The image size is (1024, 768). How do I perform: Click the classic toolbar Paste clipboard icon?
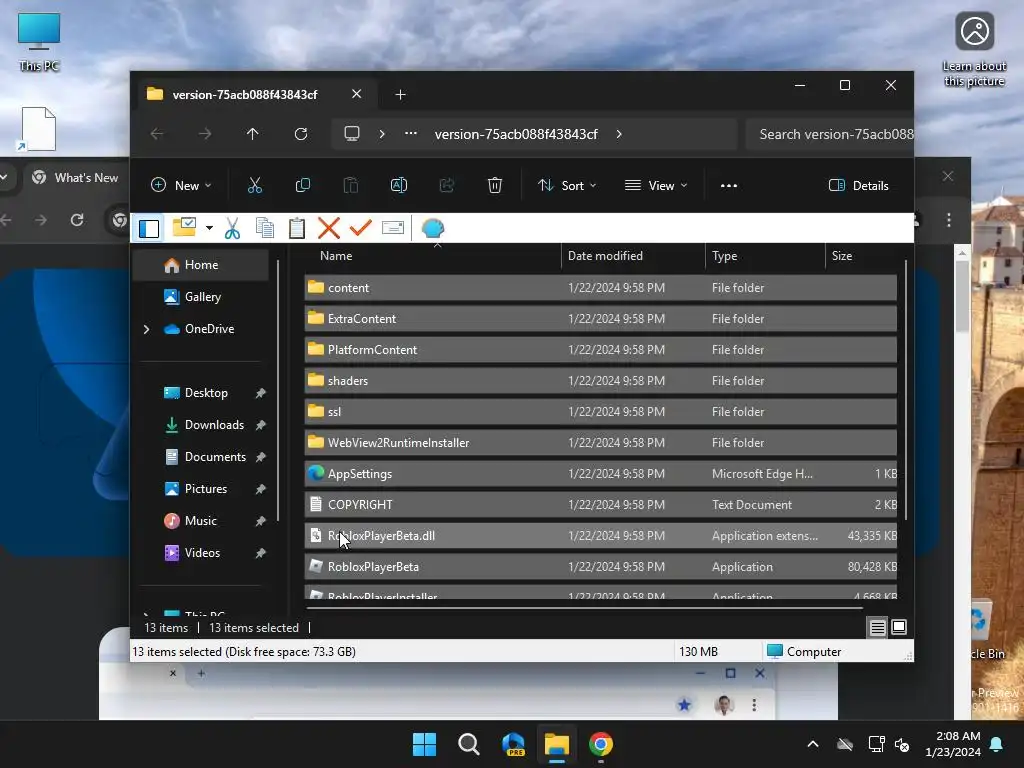pyautogui.click(x=296, y=228)
